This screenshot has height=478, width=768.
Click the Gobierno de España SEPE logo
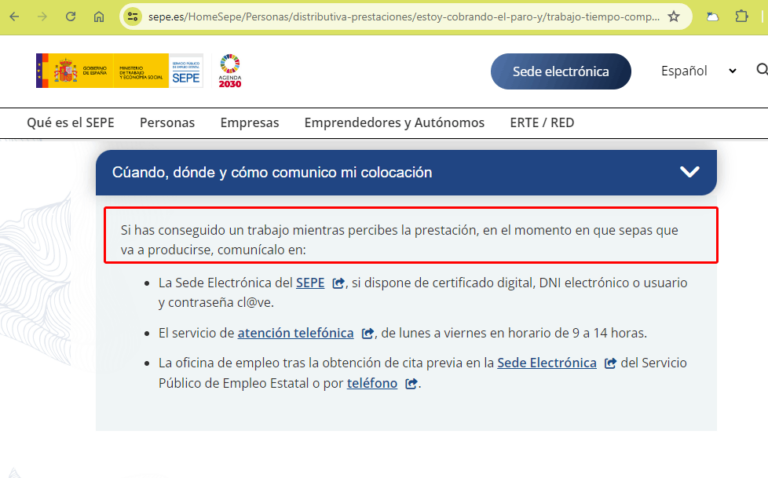pos(120,71)
